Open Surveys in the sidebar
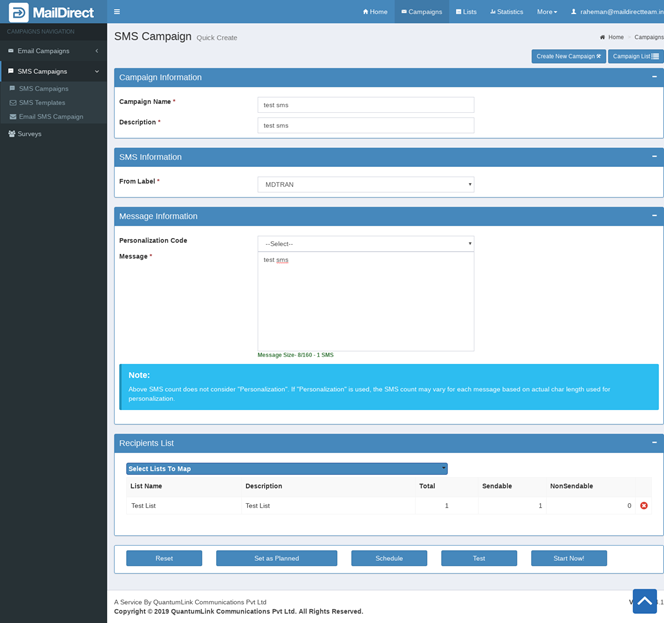Viewport: 664px width, 623px height. 29,133
